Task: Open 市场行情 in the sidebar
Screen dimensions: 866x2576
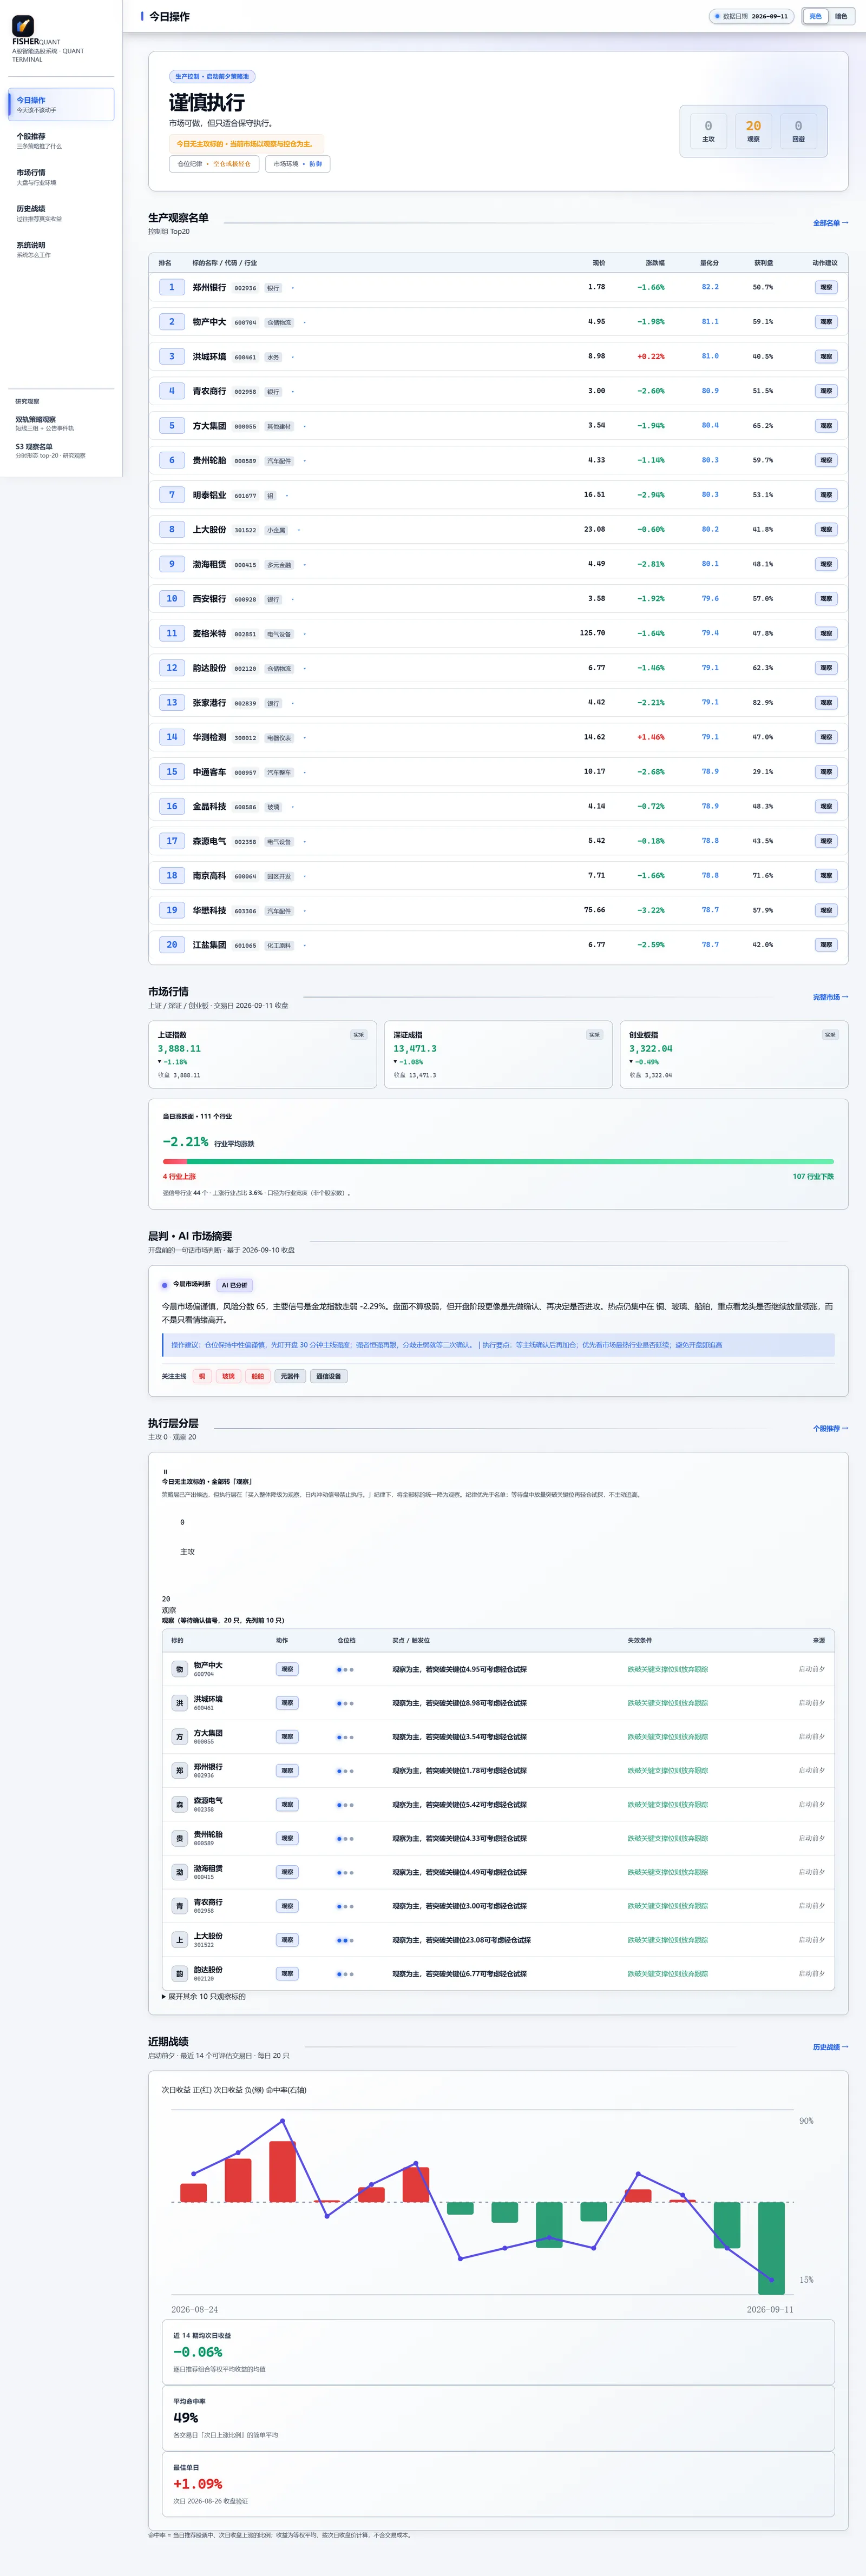Action: pyautogui.click(x=61, y=177)
